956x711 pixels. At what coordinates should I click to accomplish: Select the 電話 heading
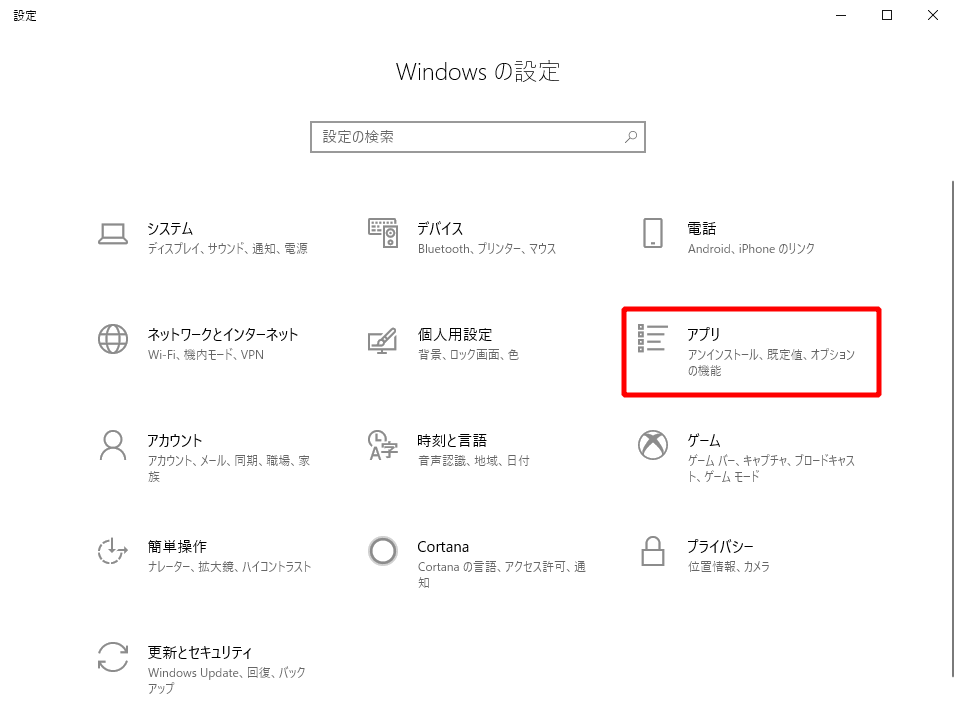pos(702,229)
